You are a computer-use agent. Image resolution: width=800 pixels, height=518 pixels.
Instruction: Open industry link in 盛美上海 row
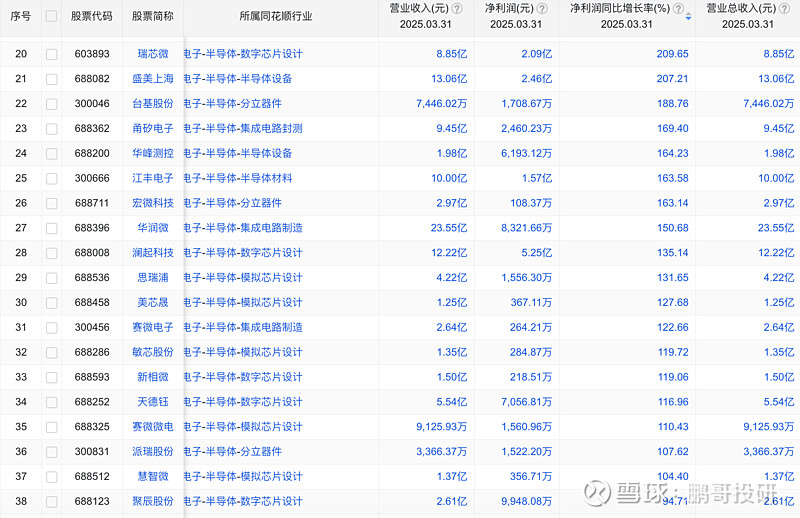tap(238, 79)
